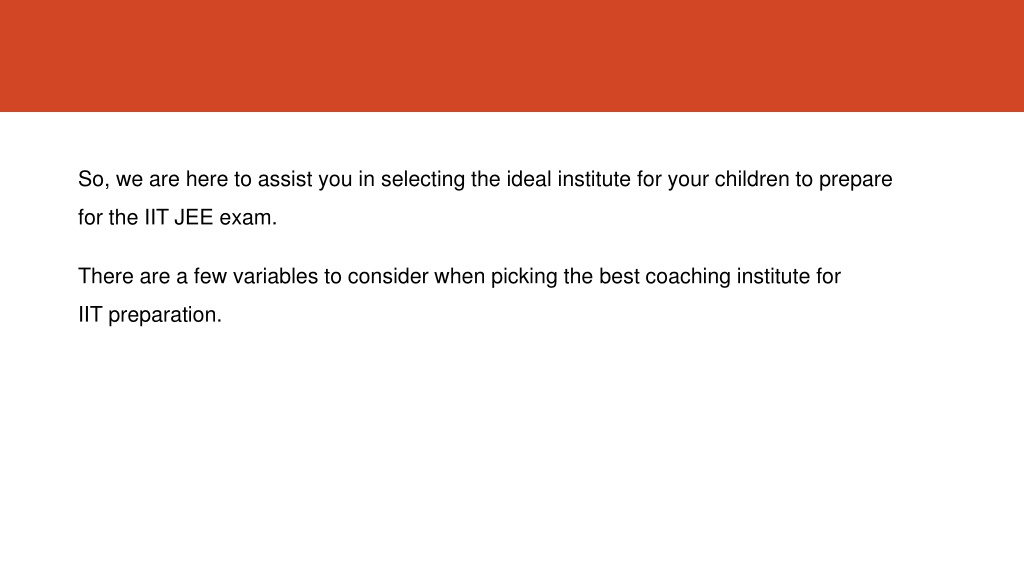Click "JEE" in the second line
Image resolution: width=1024 pixels, height=576 pixels.
pos(194,217)
